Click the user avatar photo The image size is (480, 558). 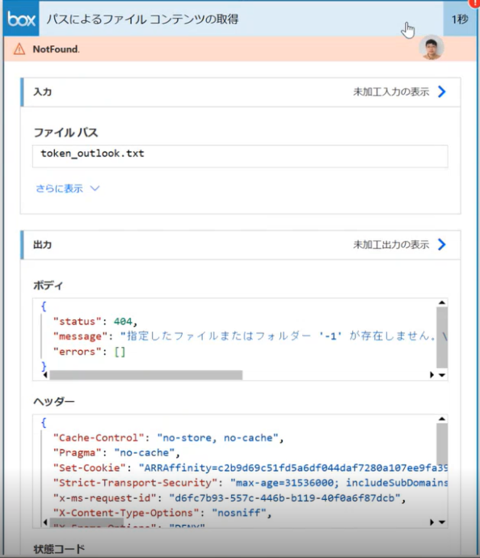(431, 47)
